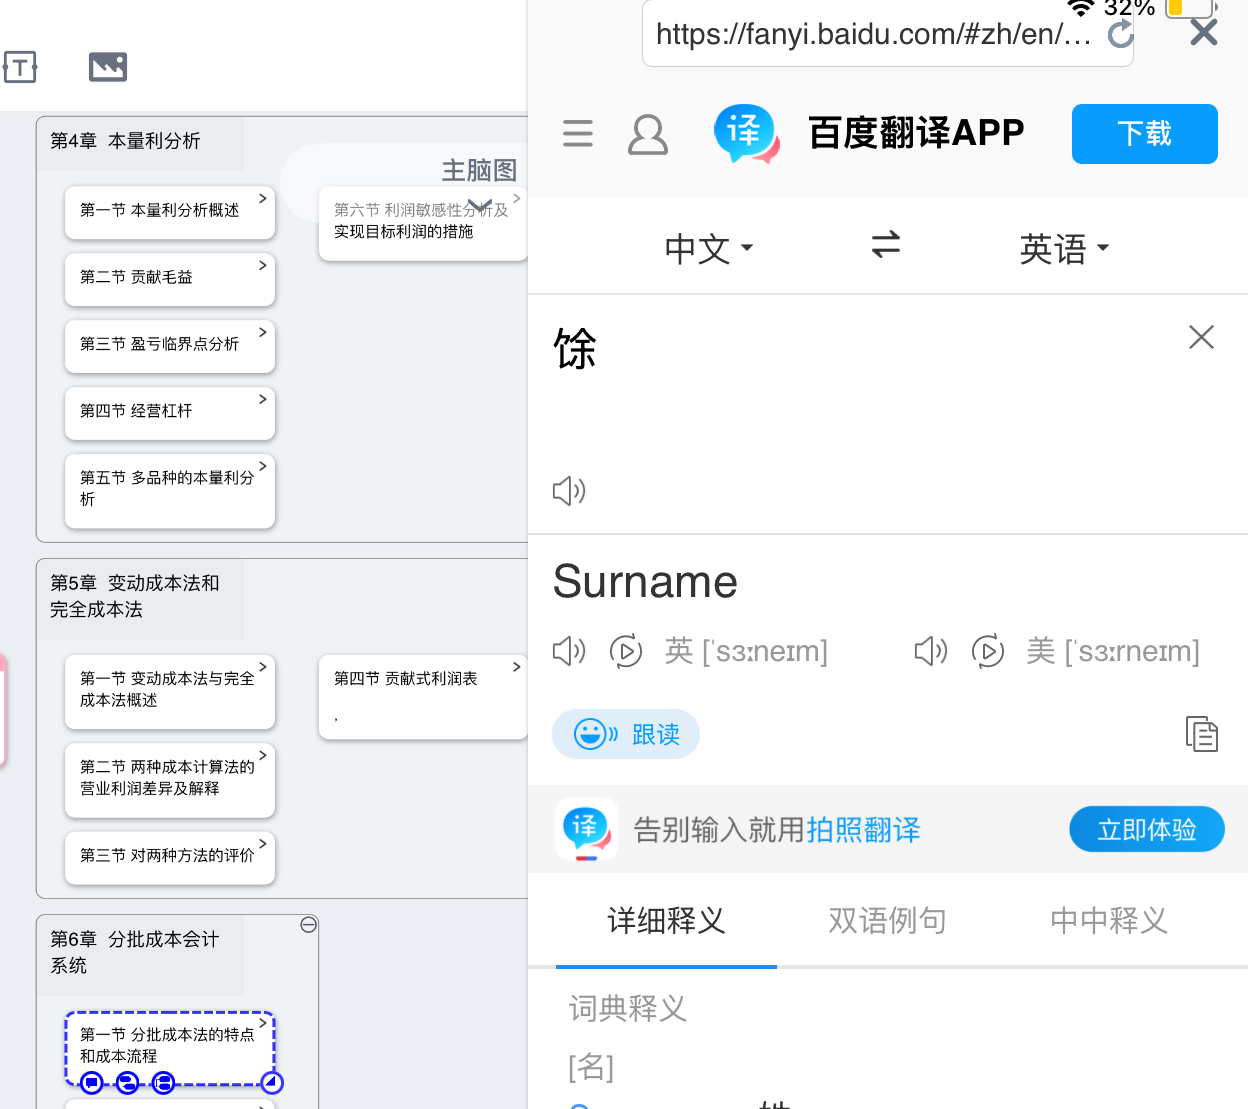Viewport: 1248px width, 1109px height.
Task: Reload the Baidu Translate page
Action: click(x=1121, y=34)
